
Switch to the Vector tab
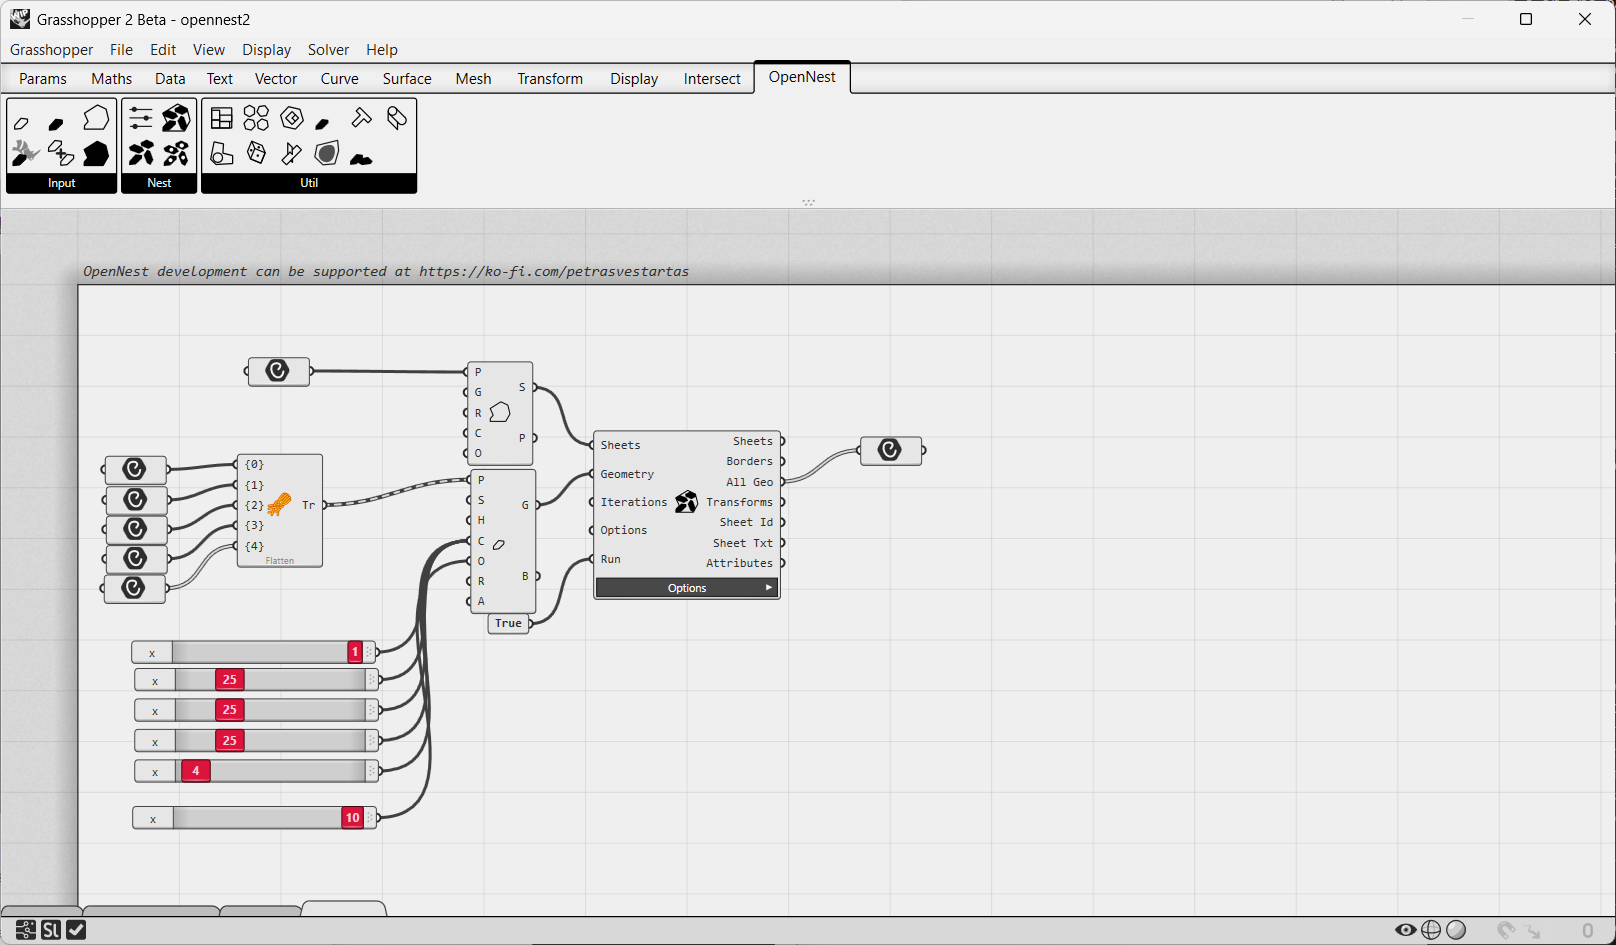tap(276, 79)
